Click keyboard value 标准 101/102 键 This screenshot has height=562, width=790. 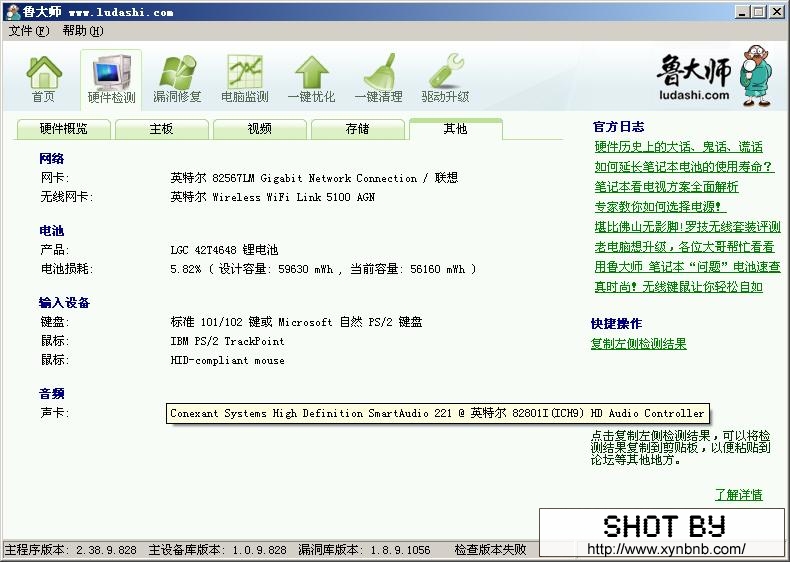(x=296, y=322)
